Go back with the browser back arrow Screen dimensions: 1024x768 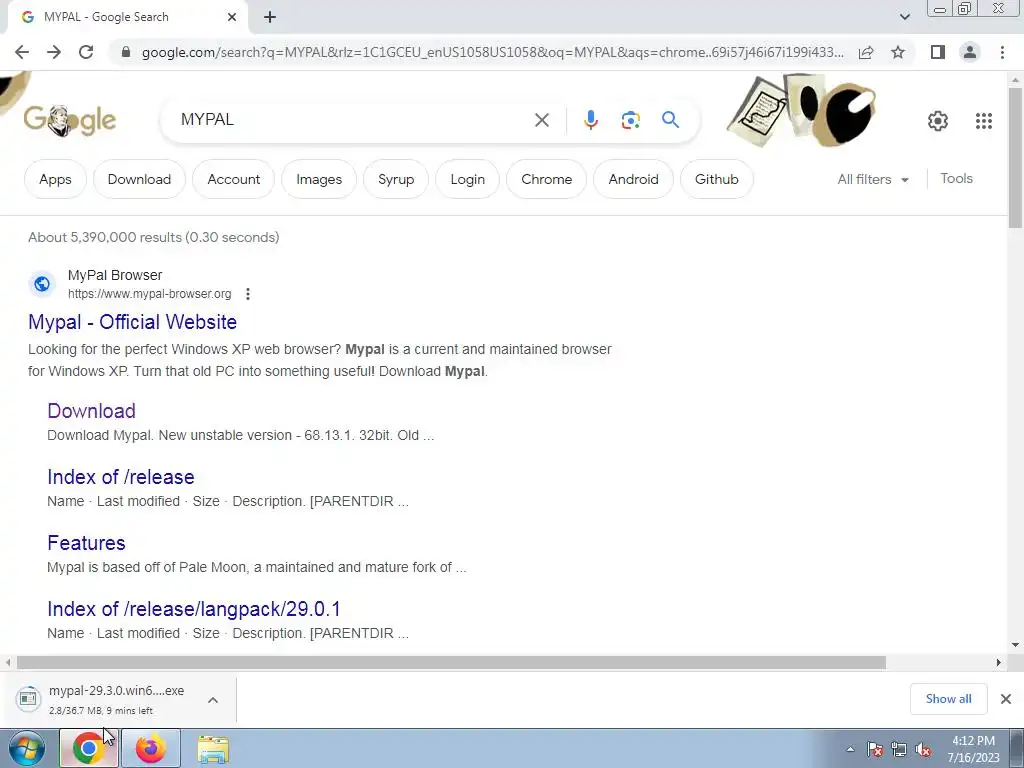pyautogui.click(x=22, y=52)
